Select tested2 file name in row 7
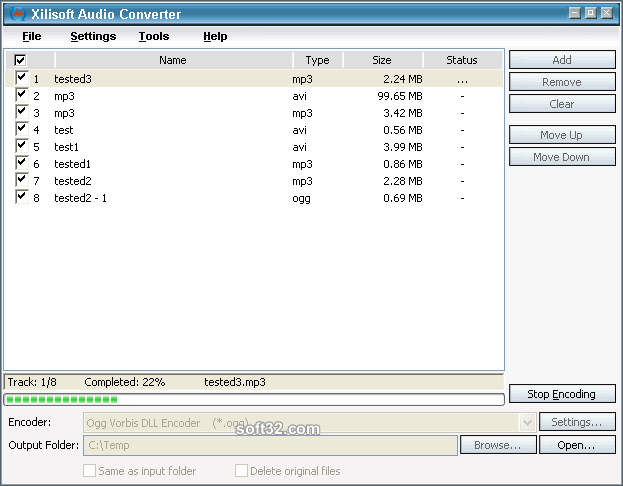This screenshot has height=486, width=623. (x=73, y=181)
